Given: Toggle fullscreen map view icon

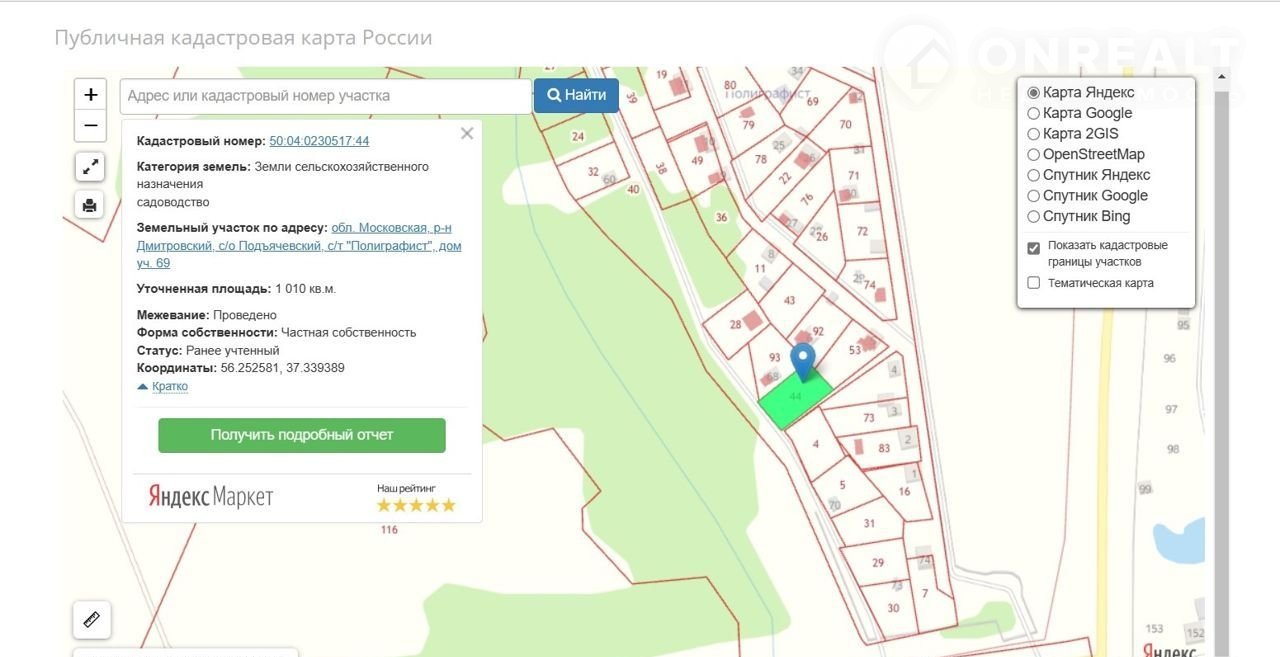Looking at the screenshot, I should coord(90,167).
